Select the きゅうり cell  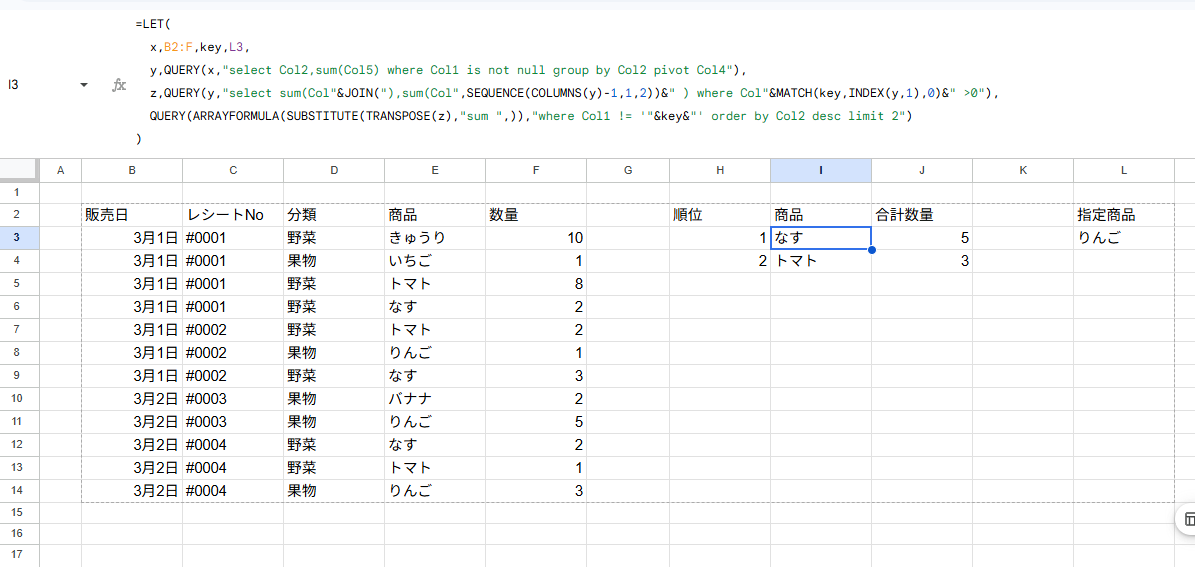tap(435, 238)
